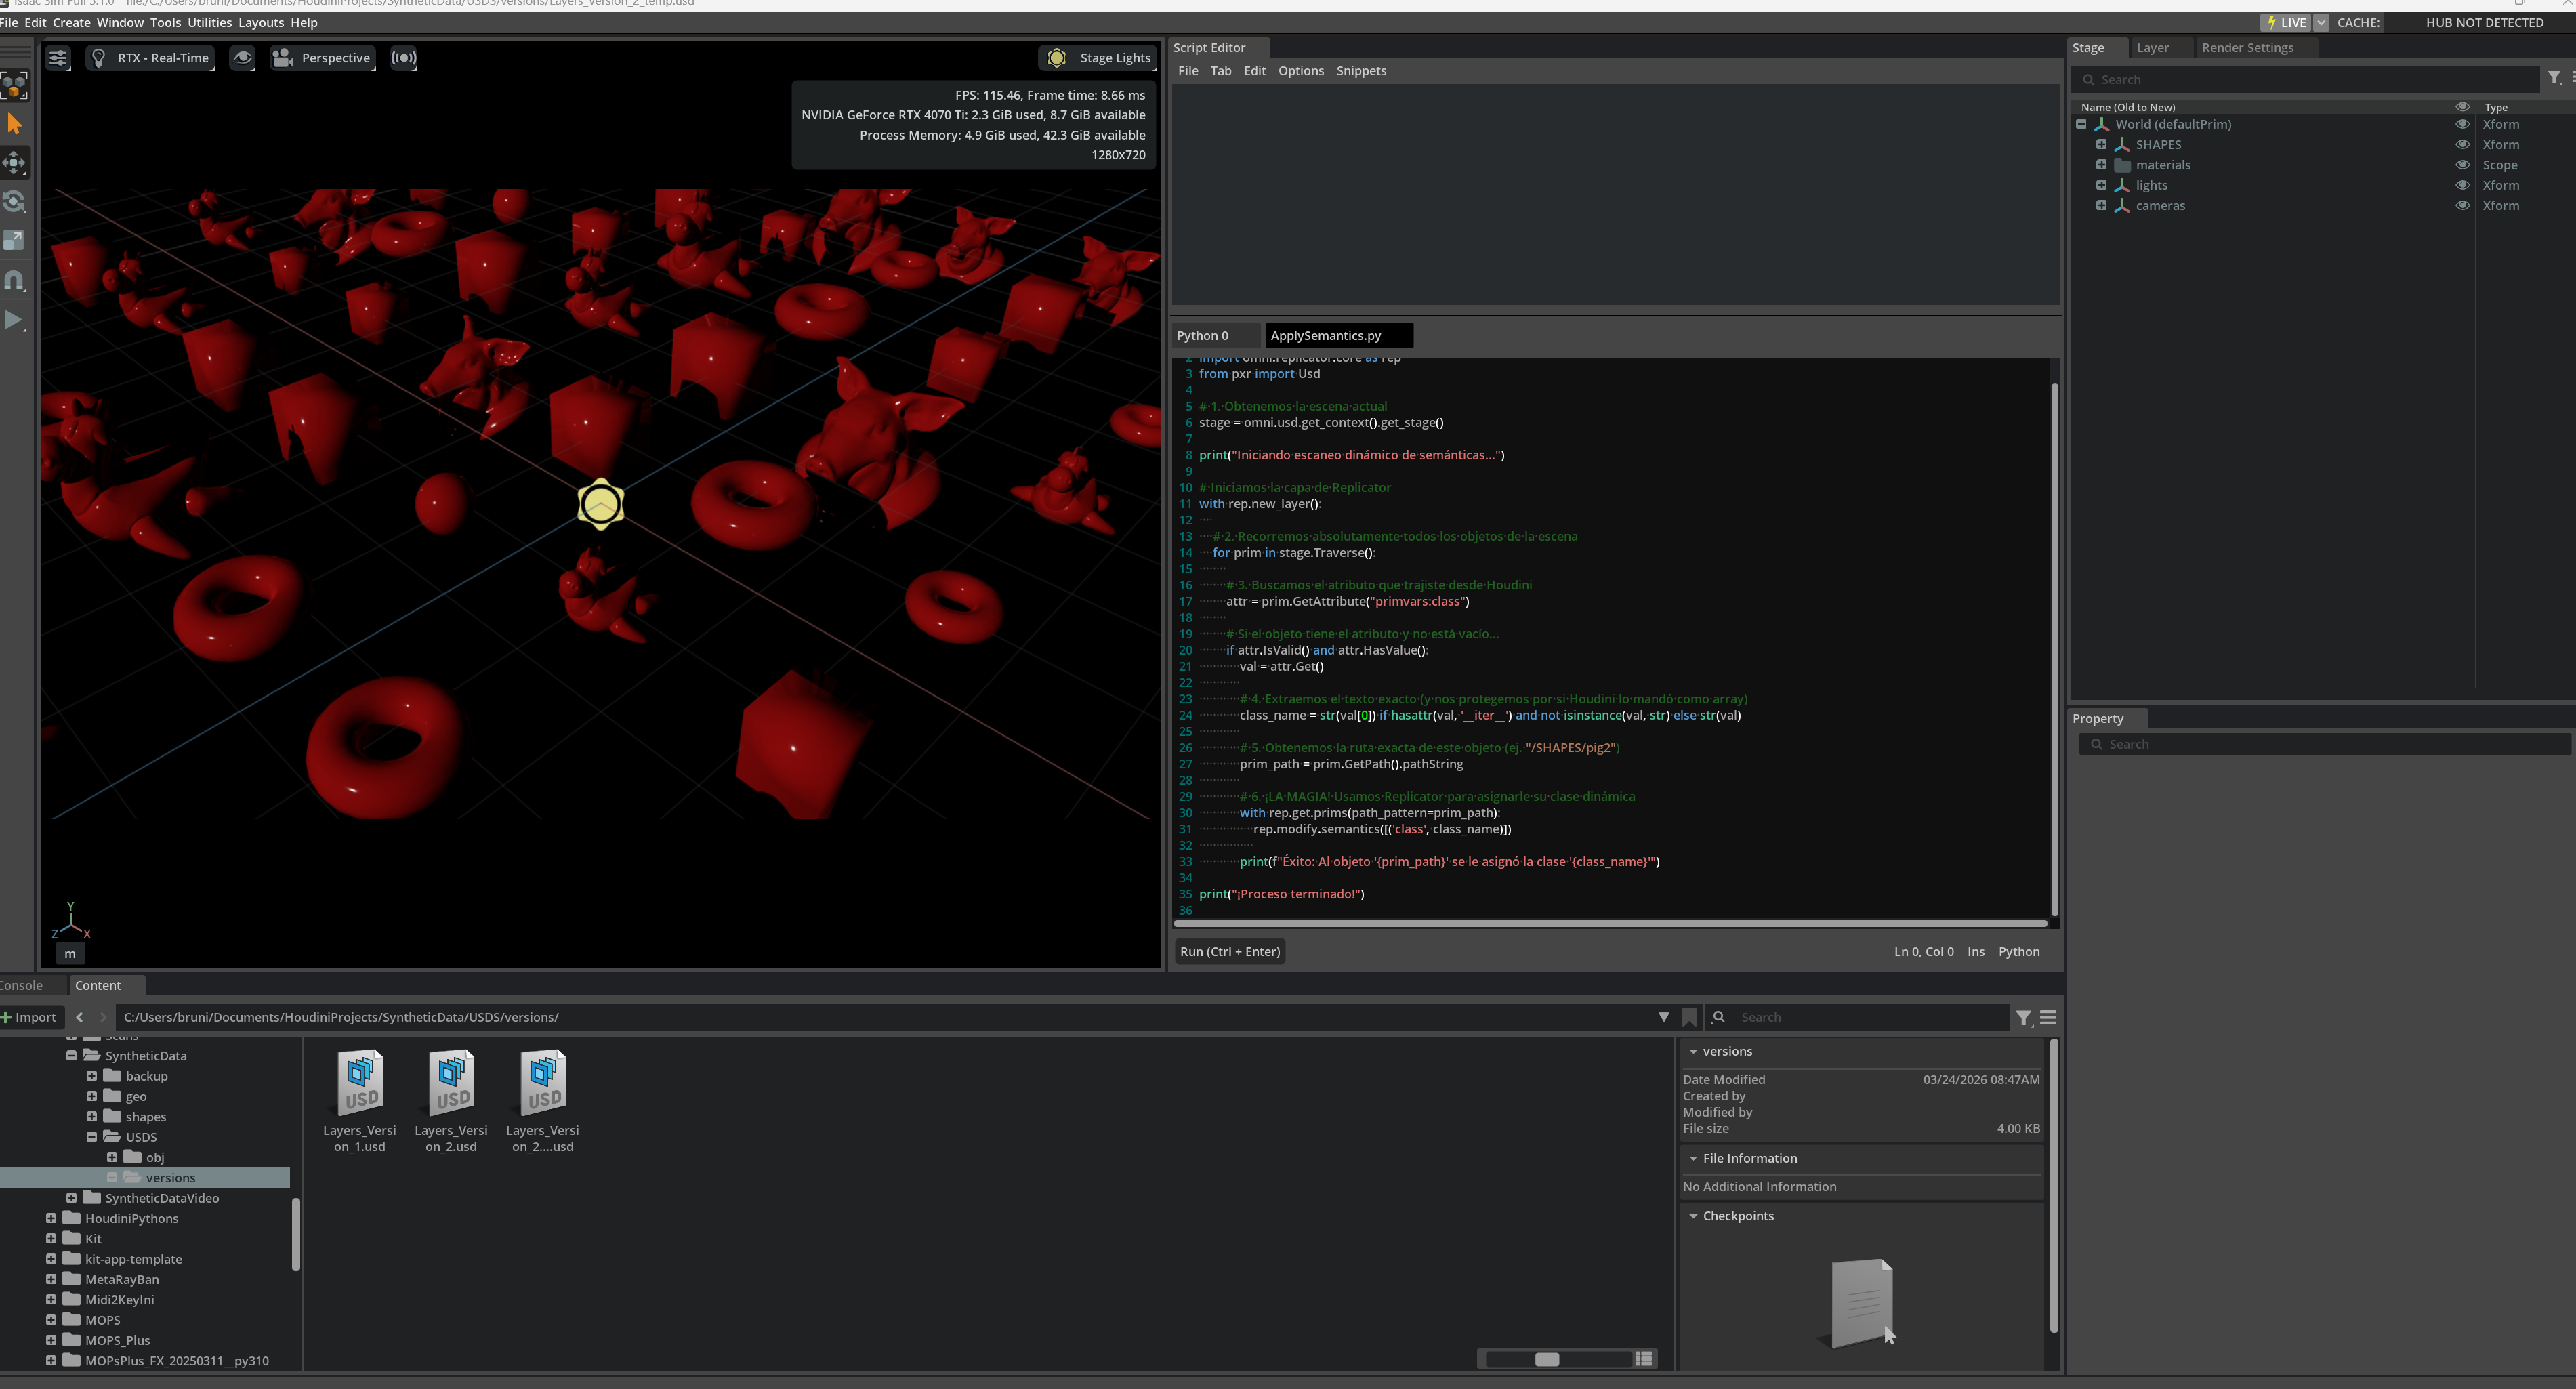Viewport: 2576px width, 1389px height.
Task: Open the Utilities menu
Action: pos(209,22)
